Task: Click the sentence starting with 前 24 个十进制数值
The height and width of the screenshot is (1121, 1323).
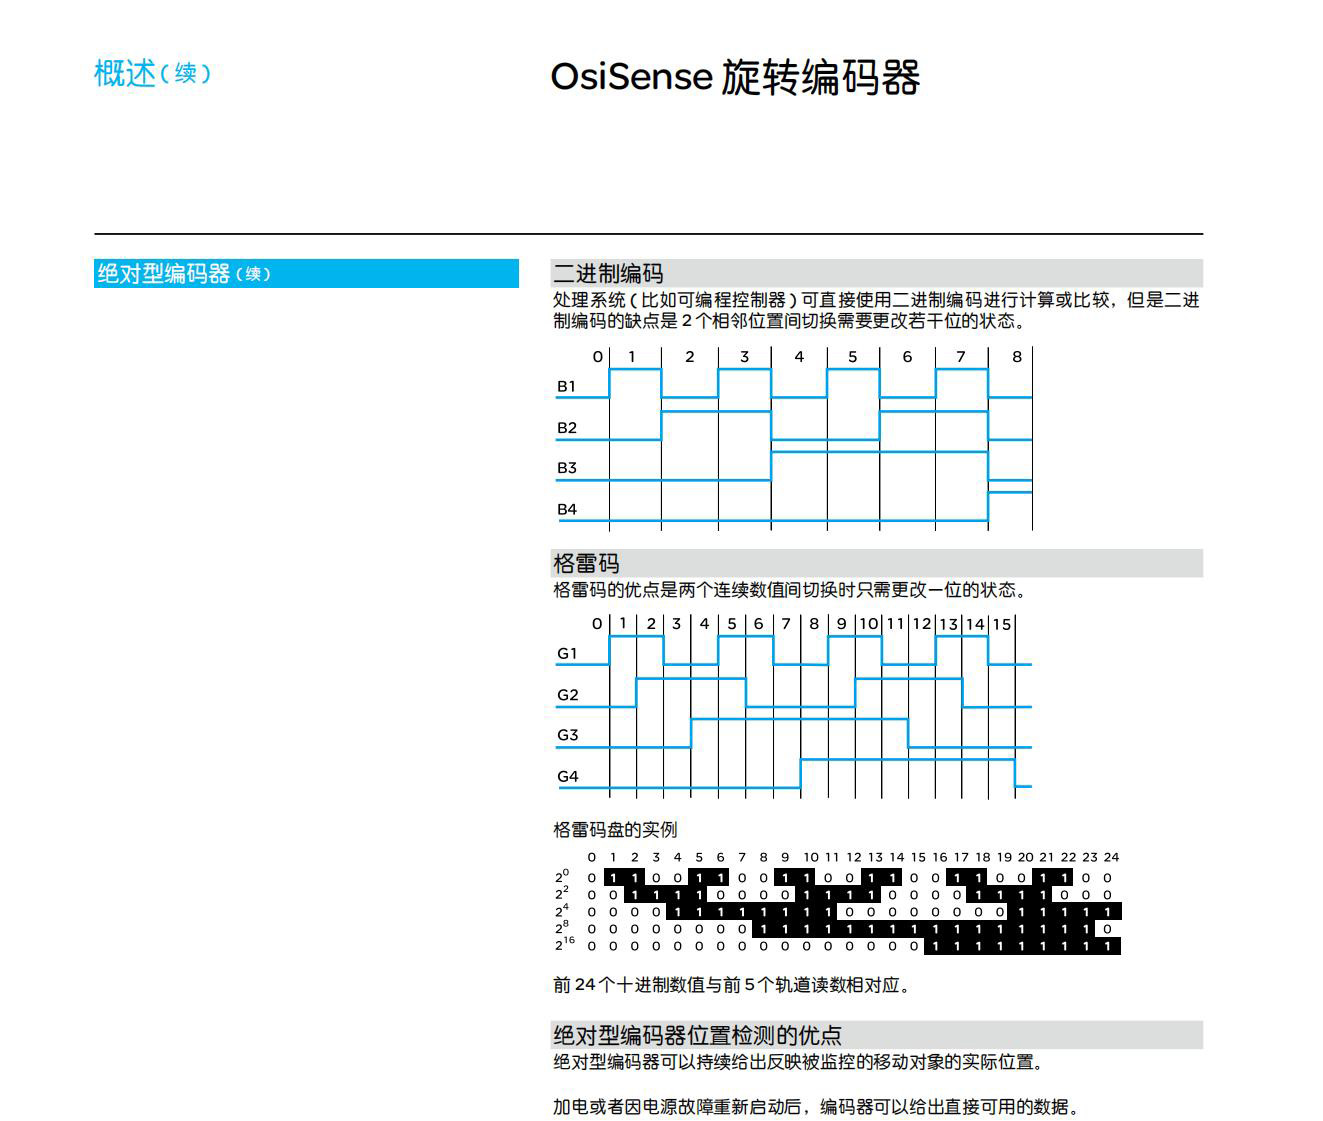Action: [733, 985]
